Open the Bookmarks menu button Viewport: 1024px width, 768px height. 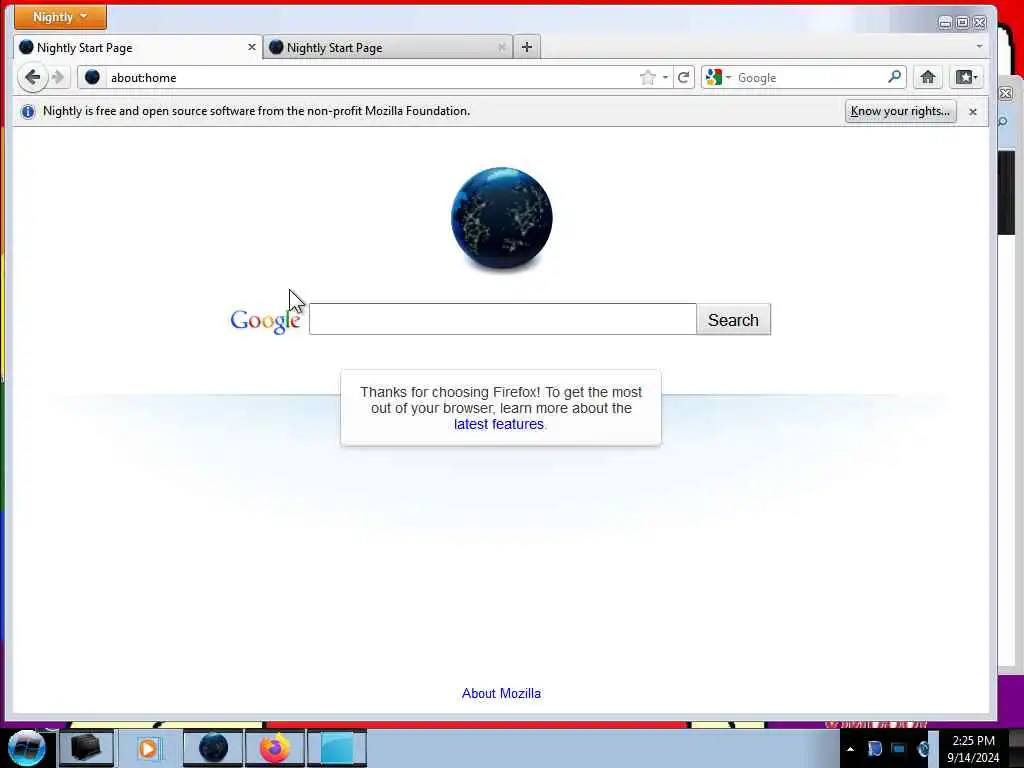click(x=966, y=77)
